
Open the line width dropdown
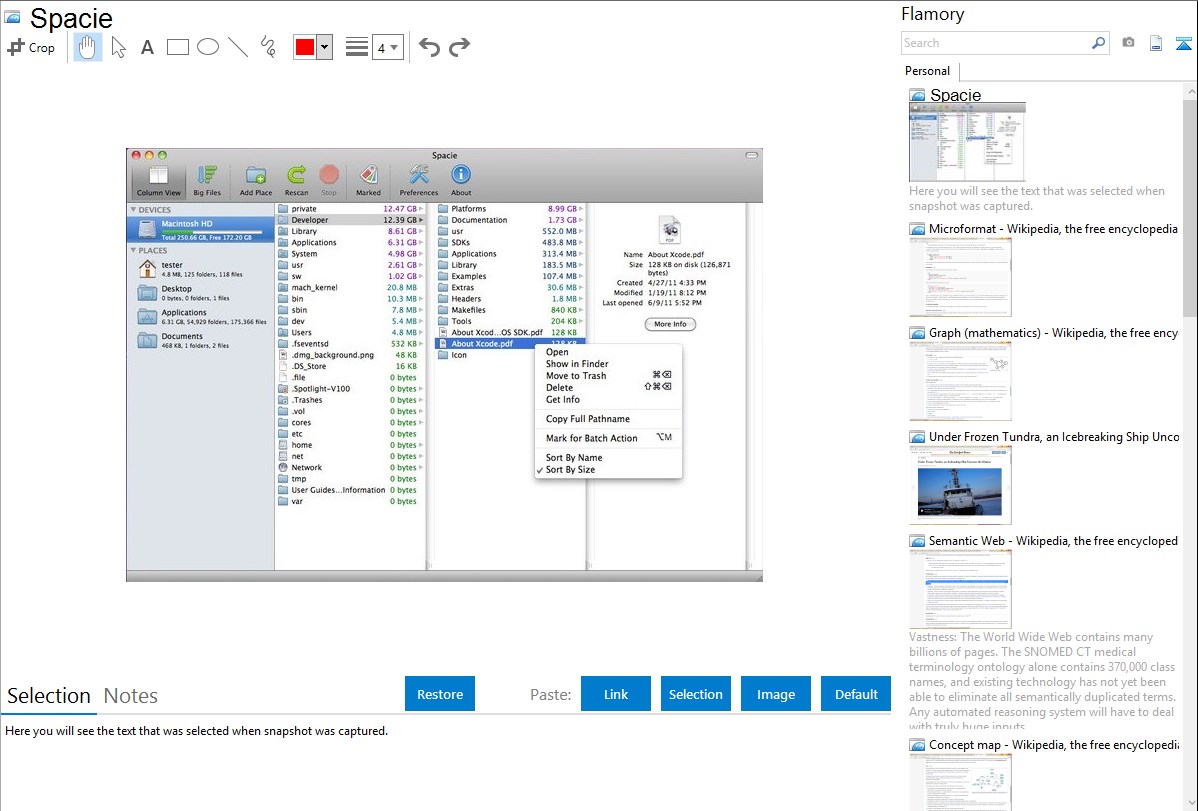pyautogui.click(x=388, y=47)
